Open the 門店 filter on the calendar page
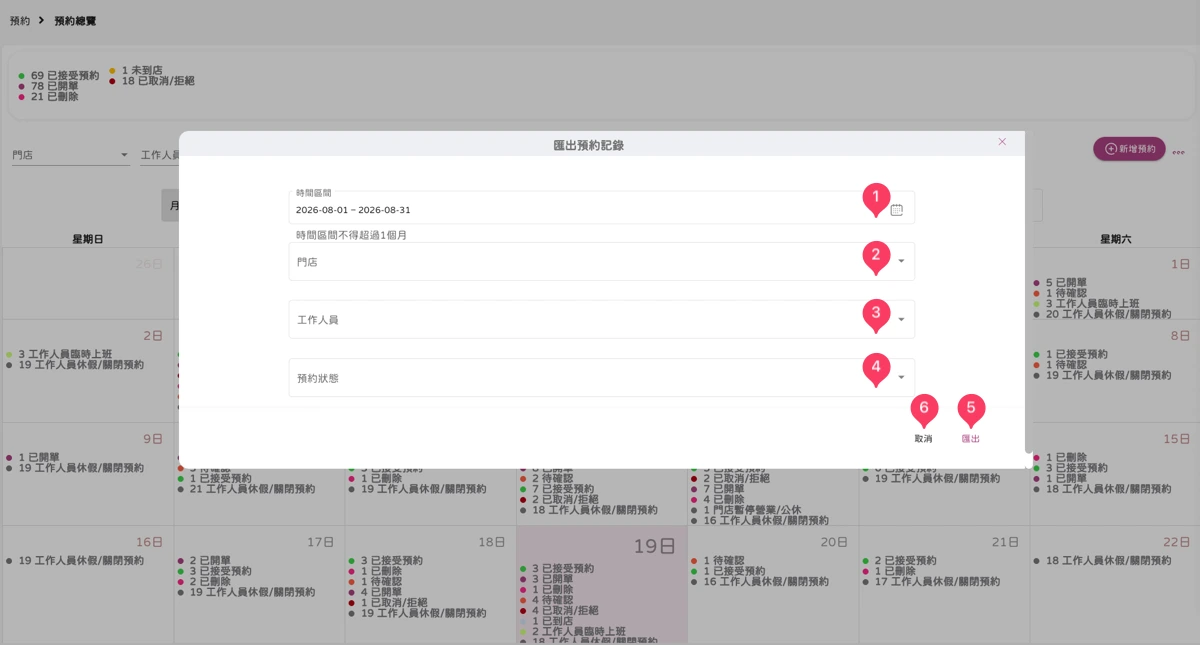This screenshot has width=1200, height=645. (x=71, y=155)
